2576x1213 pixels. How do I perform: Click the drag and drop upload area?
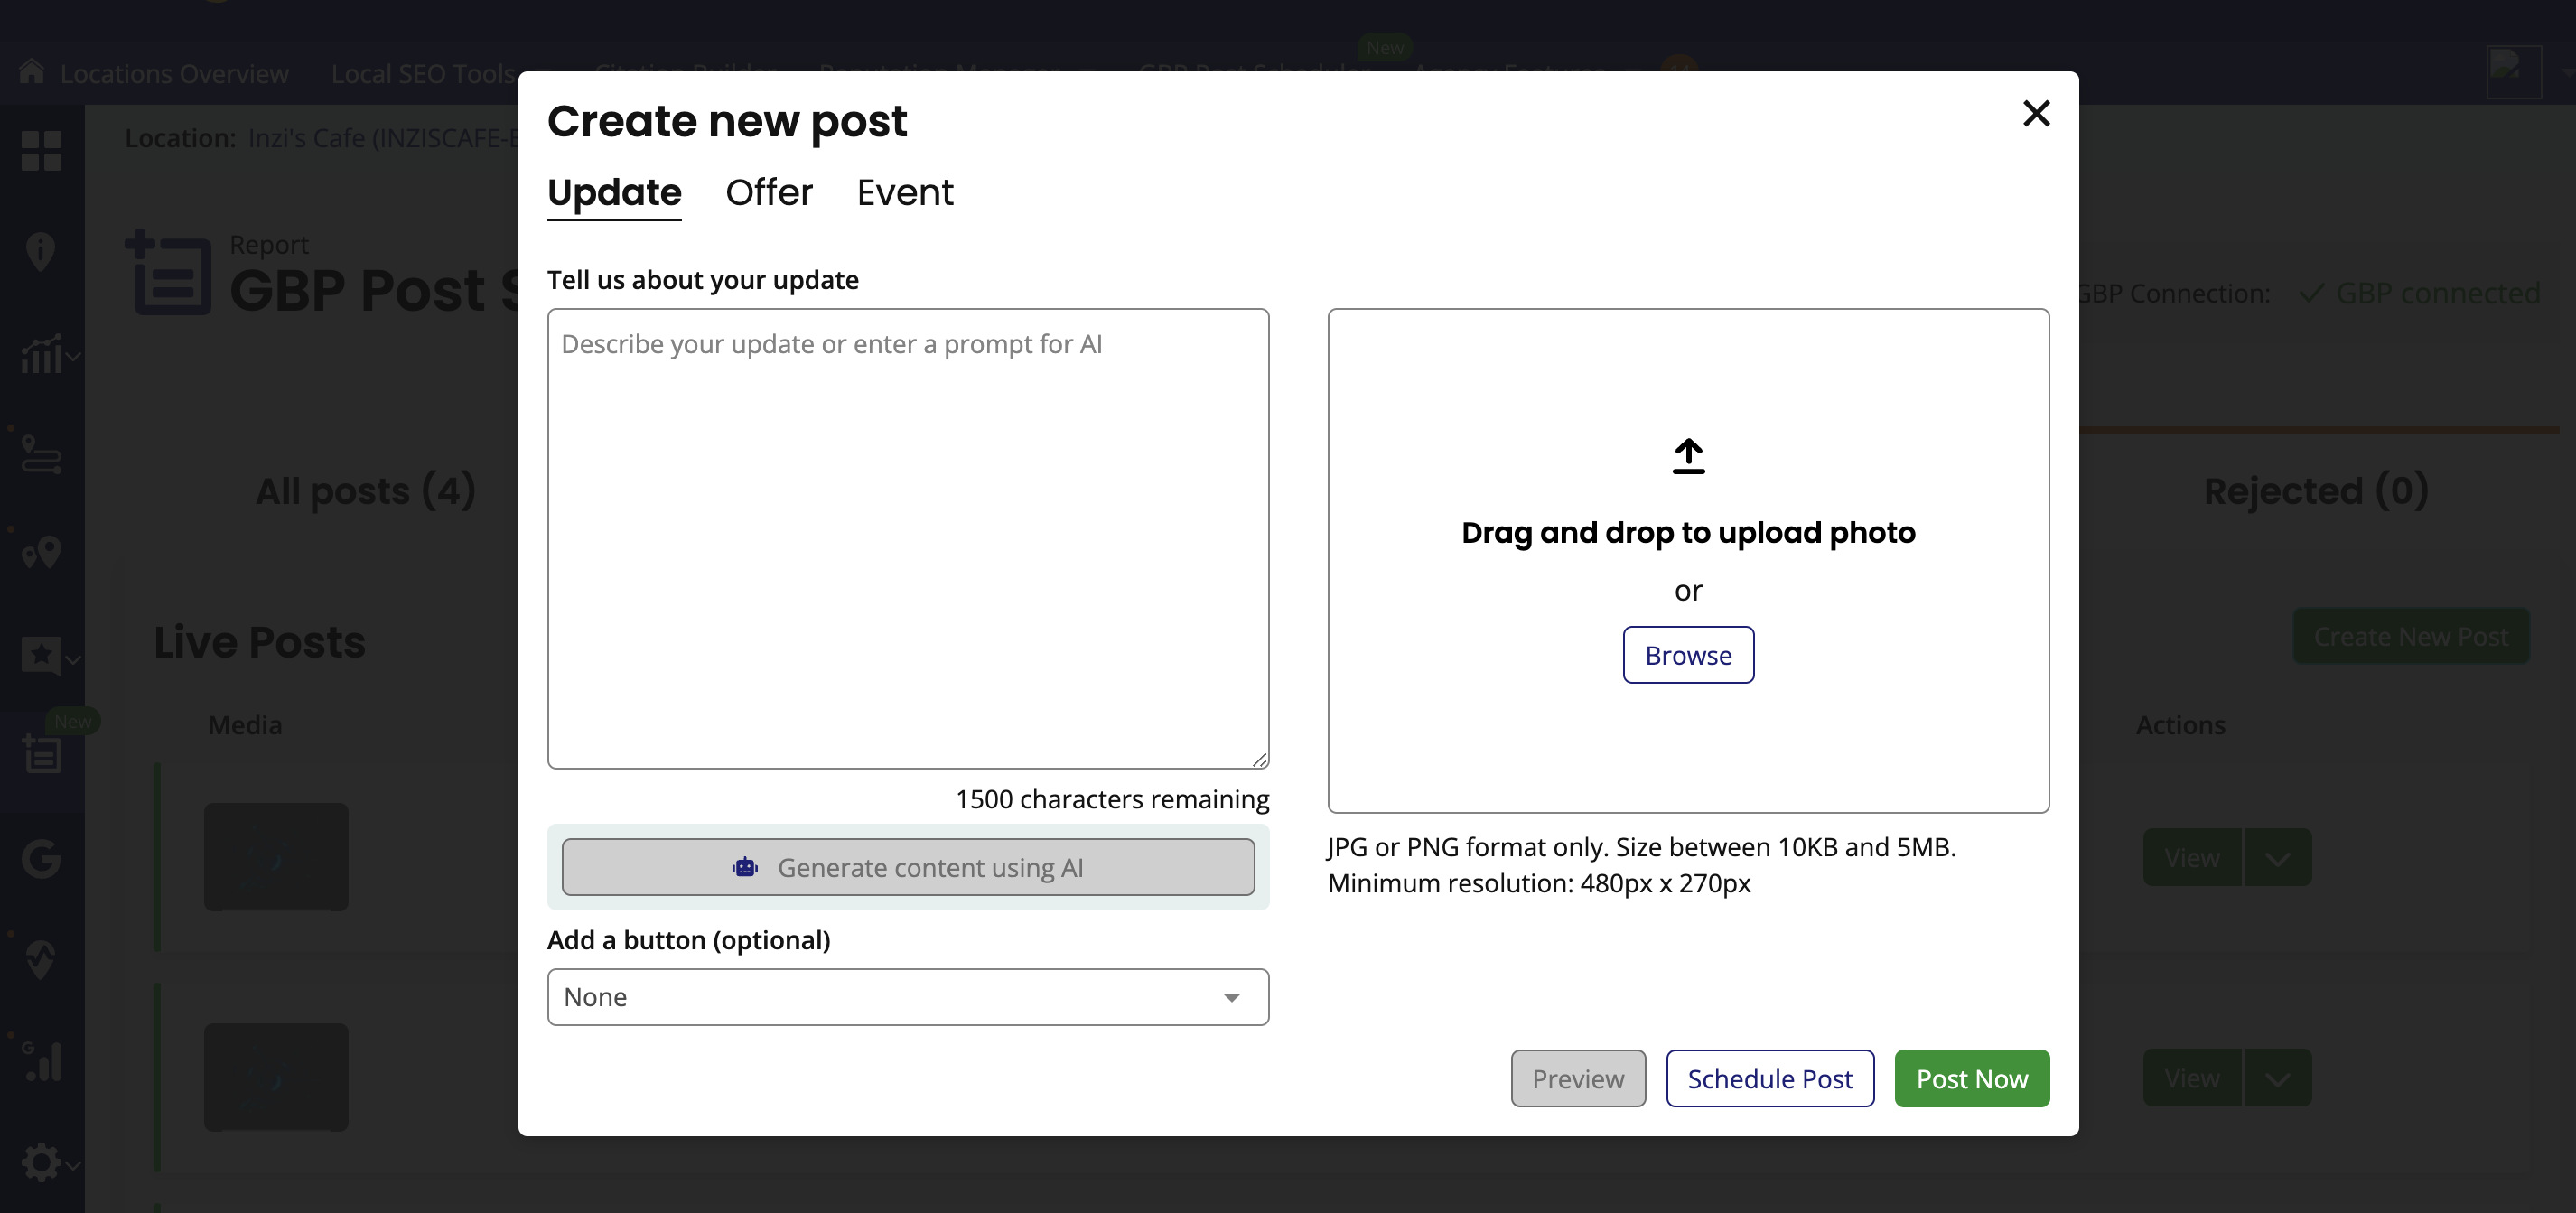(x=1688, y=560)
